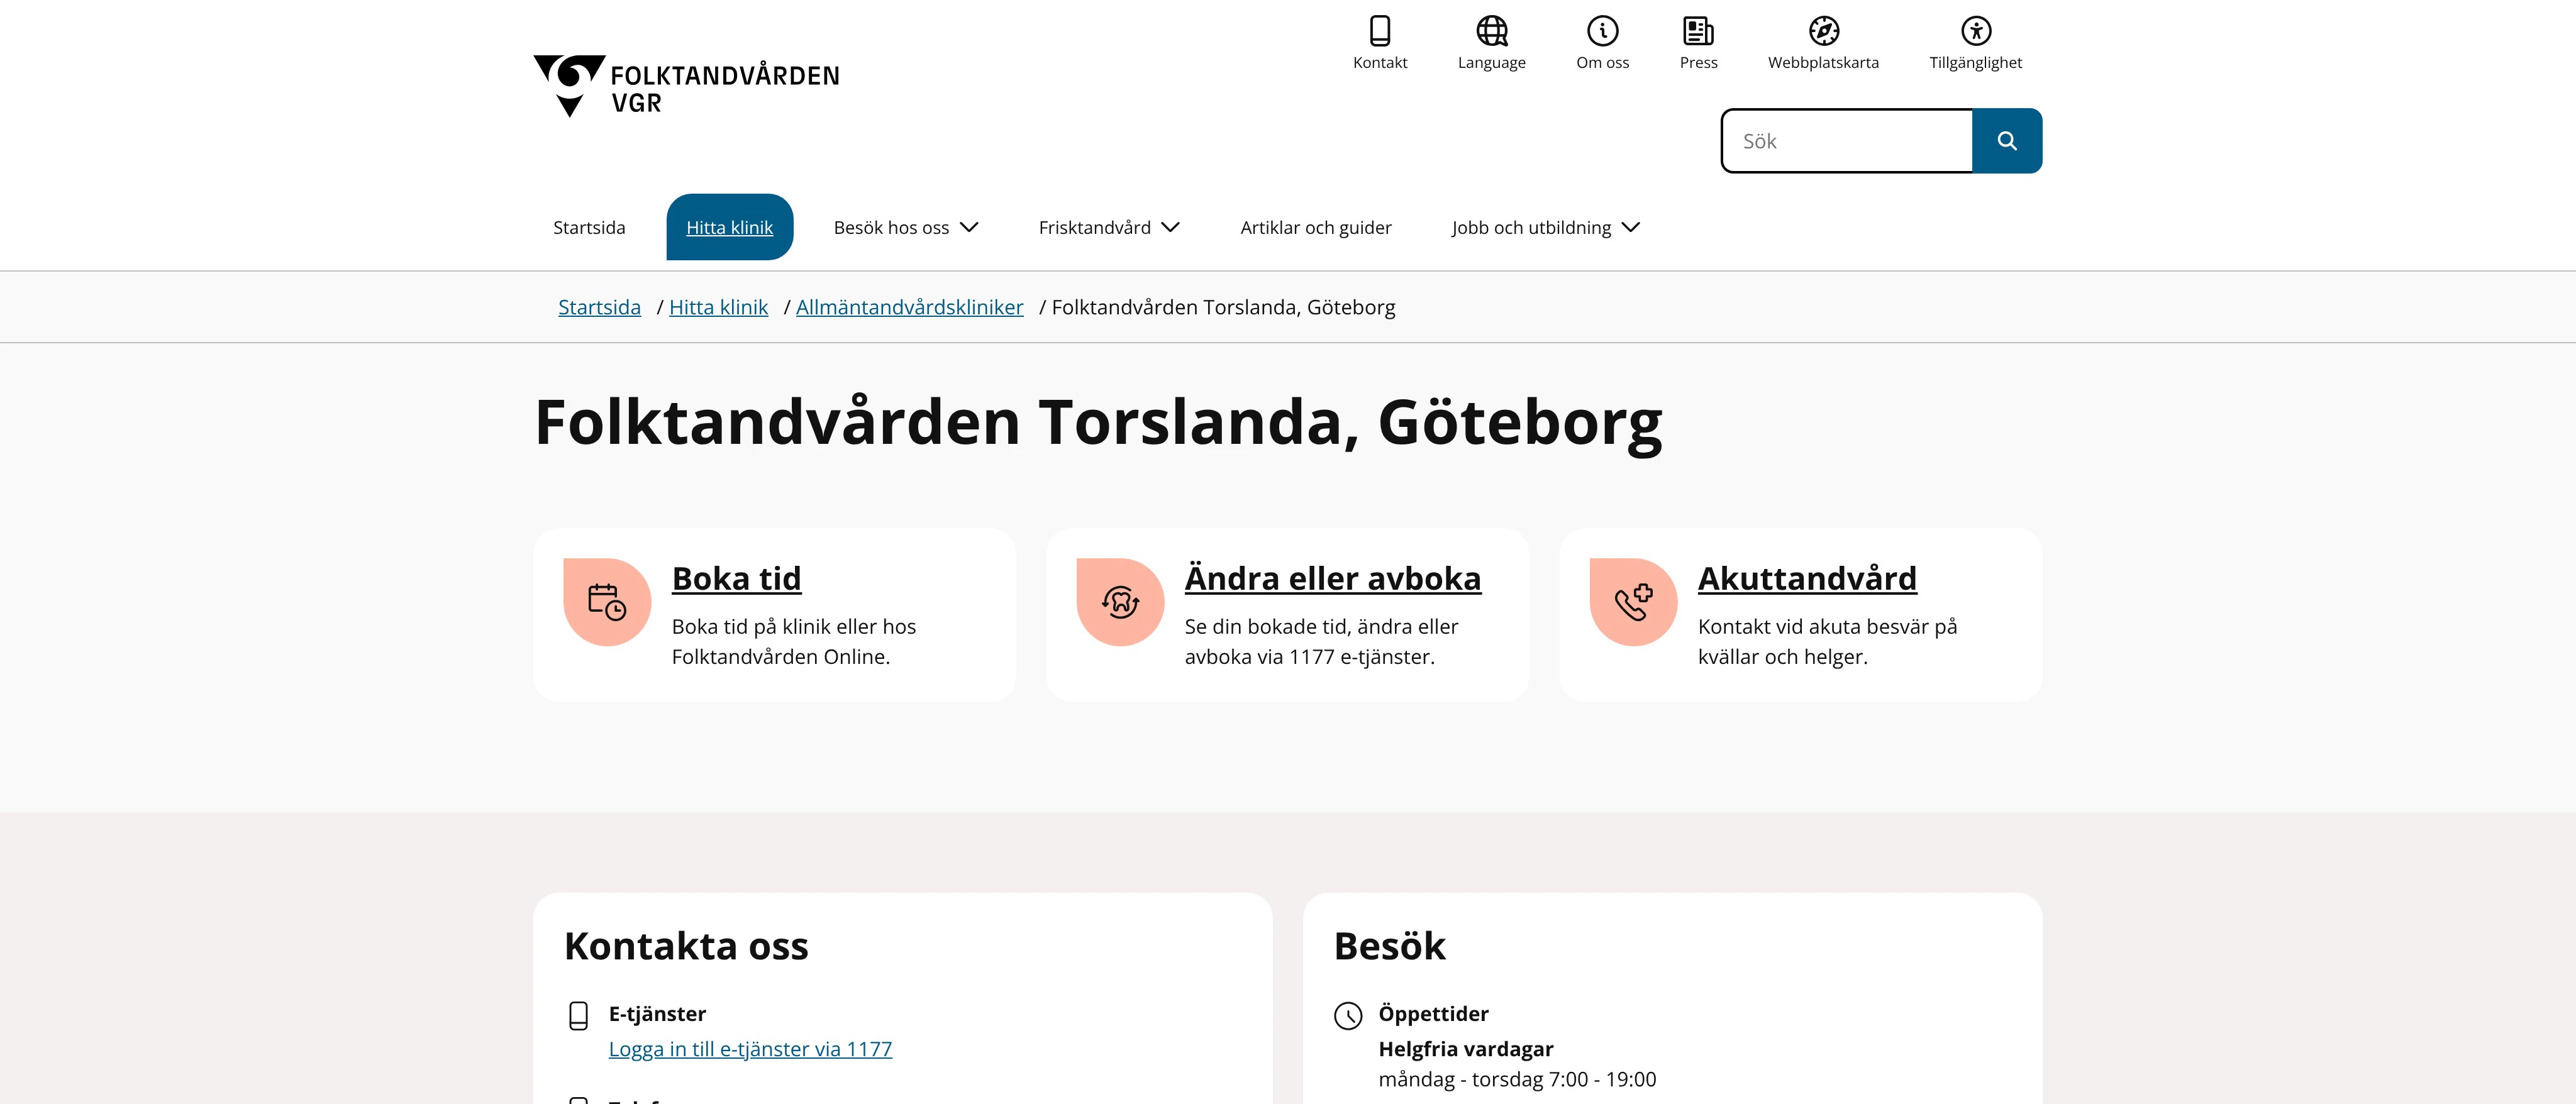Click the Webbplatskarta compass icon

point(1824,31)
